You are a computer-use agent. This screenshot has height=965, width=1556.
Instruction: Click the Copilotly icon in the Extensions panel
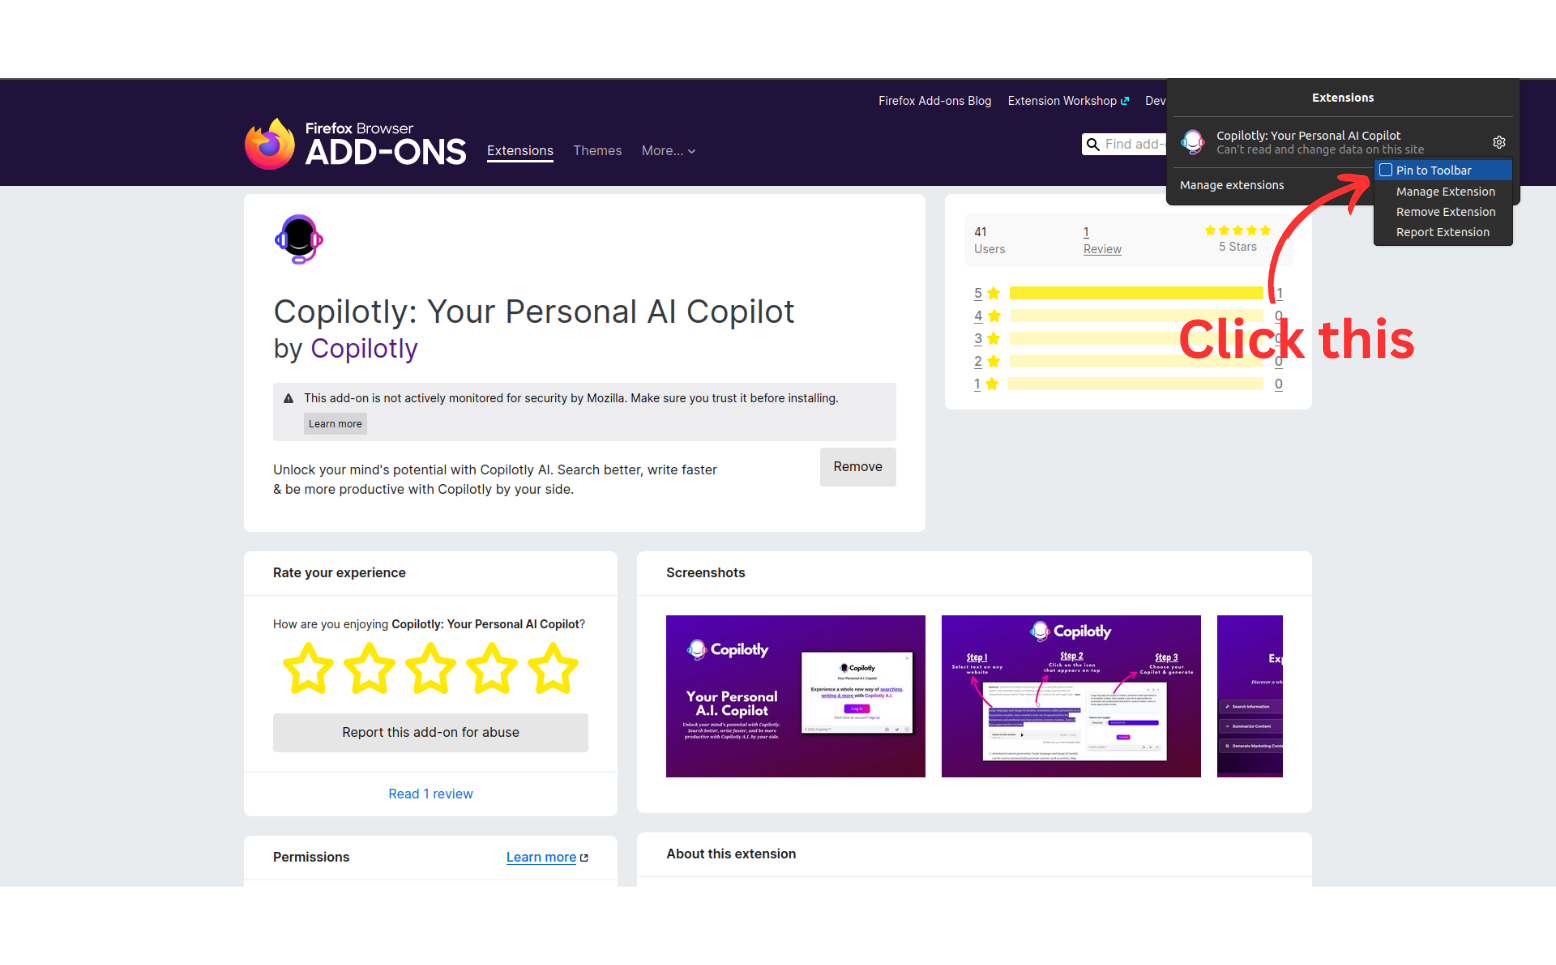click(x=1193, y=142)
